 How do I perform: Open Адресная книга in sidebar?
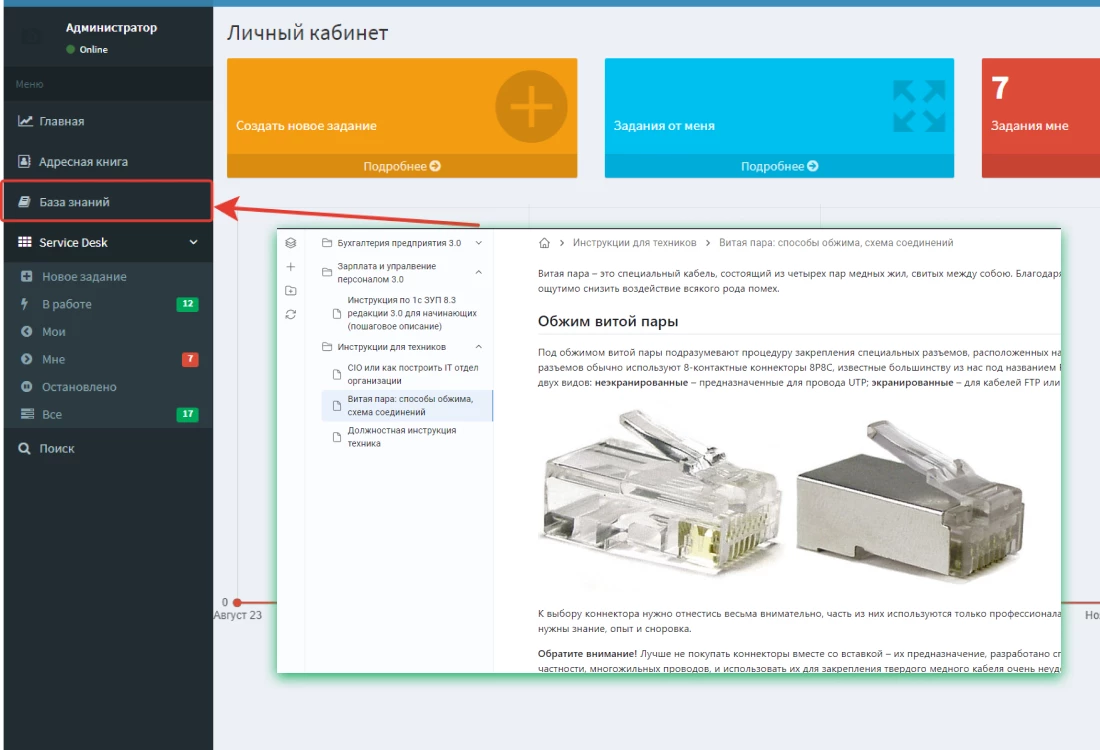[x=83, y=161]
